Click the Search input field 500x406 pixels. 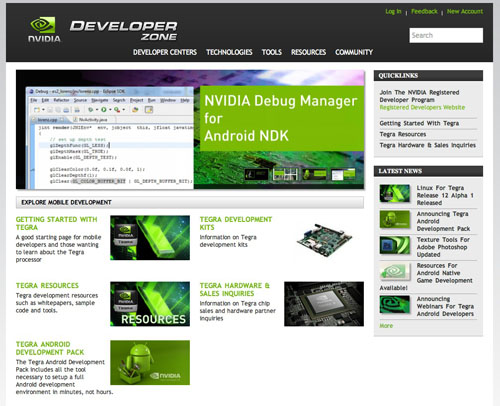(446, 35)
